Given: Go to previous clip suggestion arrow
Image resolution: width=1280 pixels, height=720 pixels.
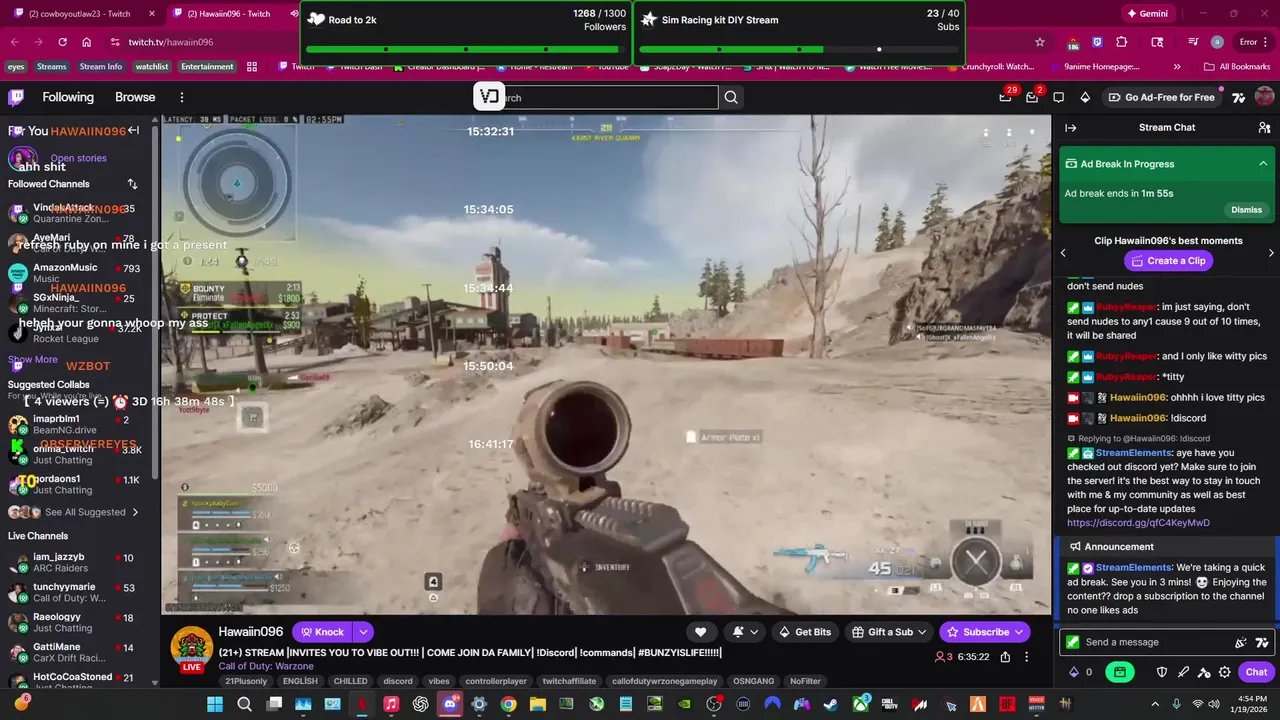Looking at the screenshot, I should (1063, 253).
